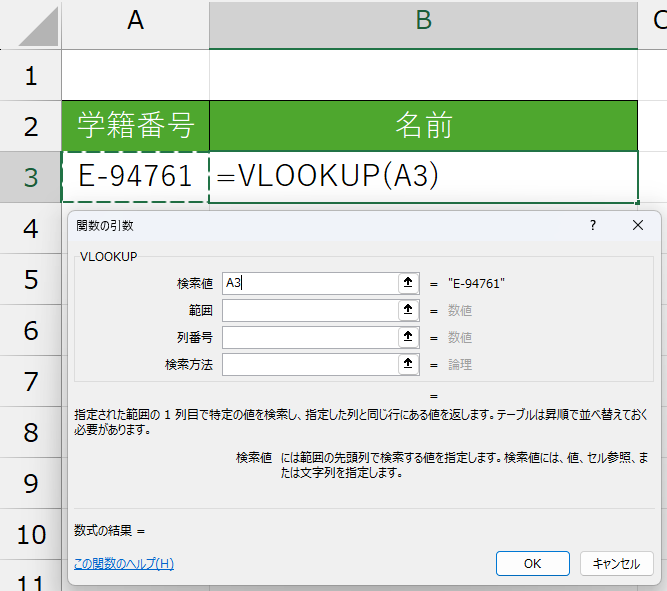Click the select all corner triangle
The image size is (667, 591).
tap(40, 27)
